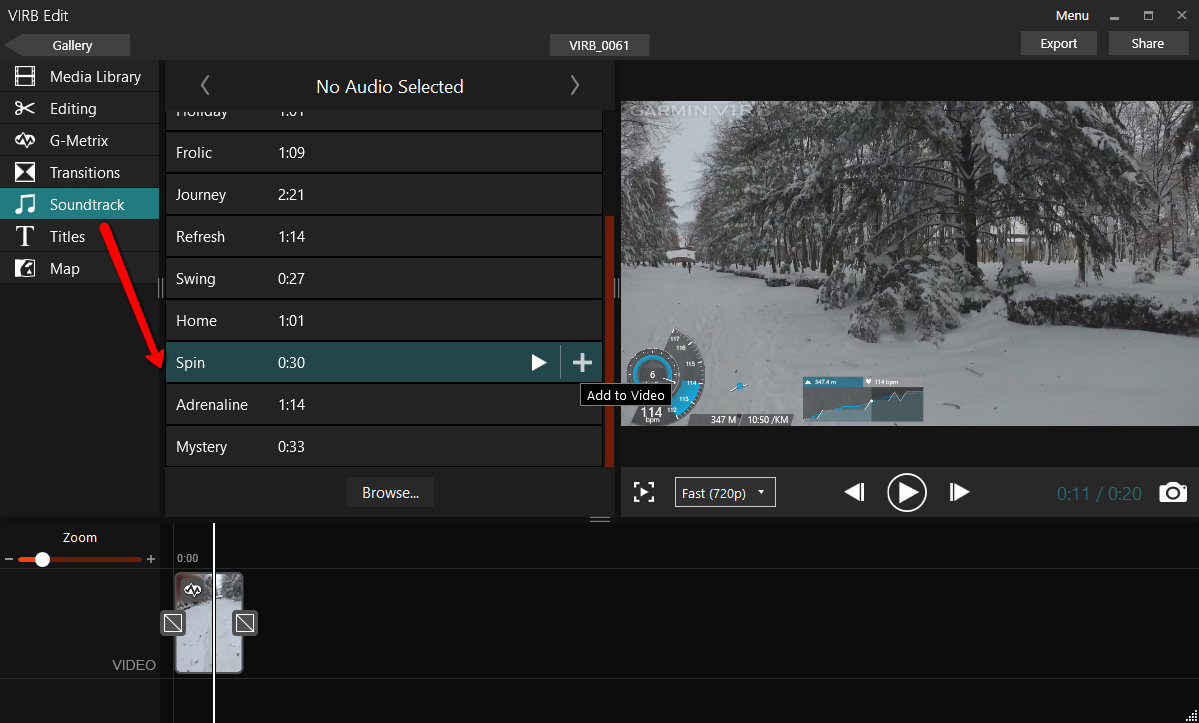This screenshot has height=723, width=1199.
Task: Step forward one frame in the preview
Action: pos(959,492)
